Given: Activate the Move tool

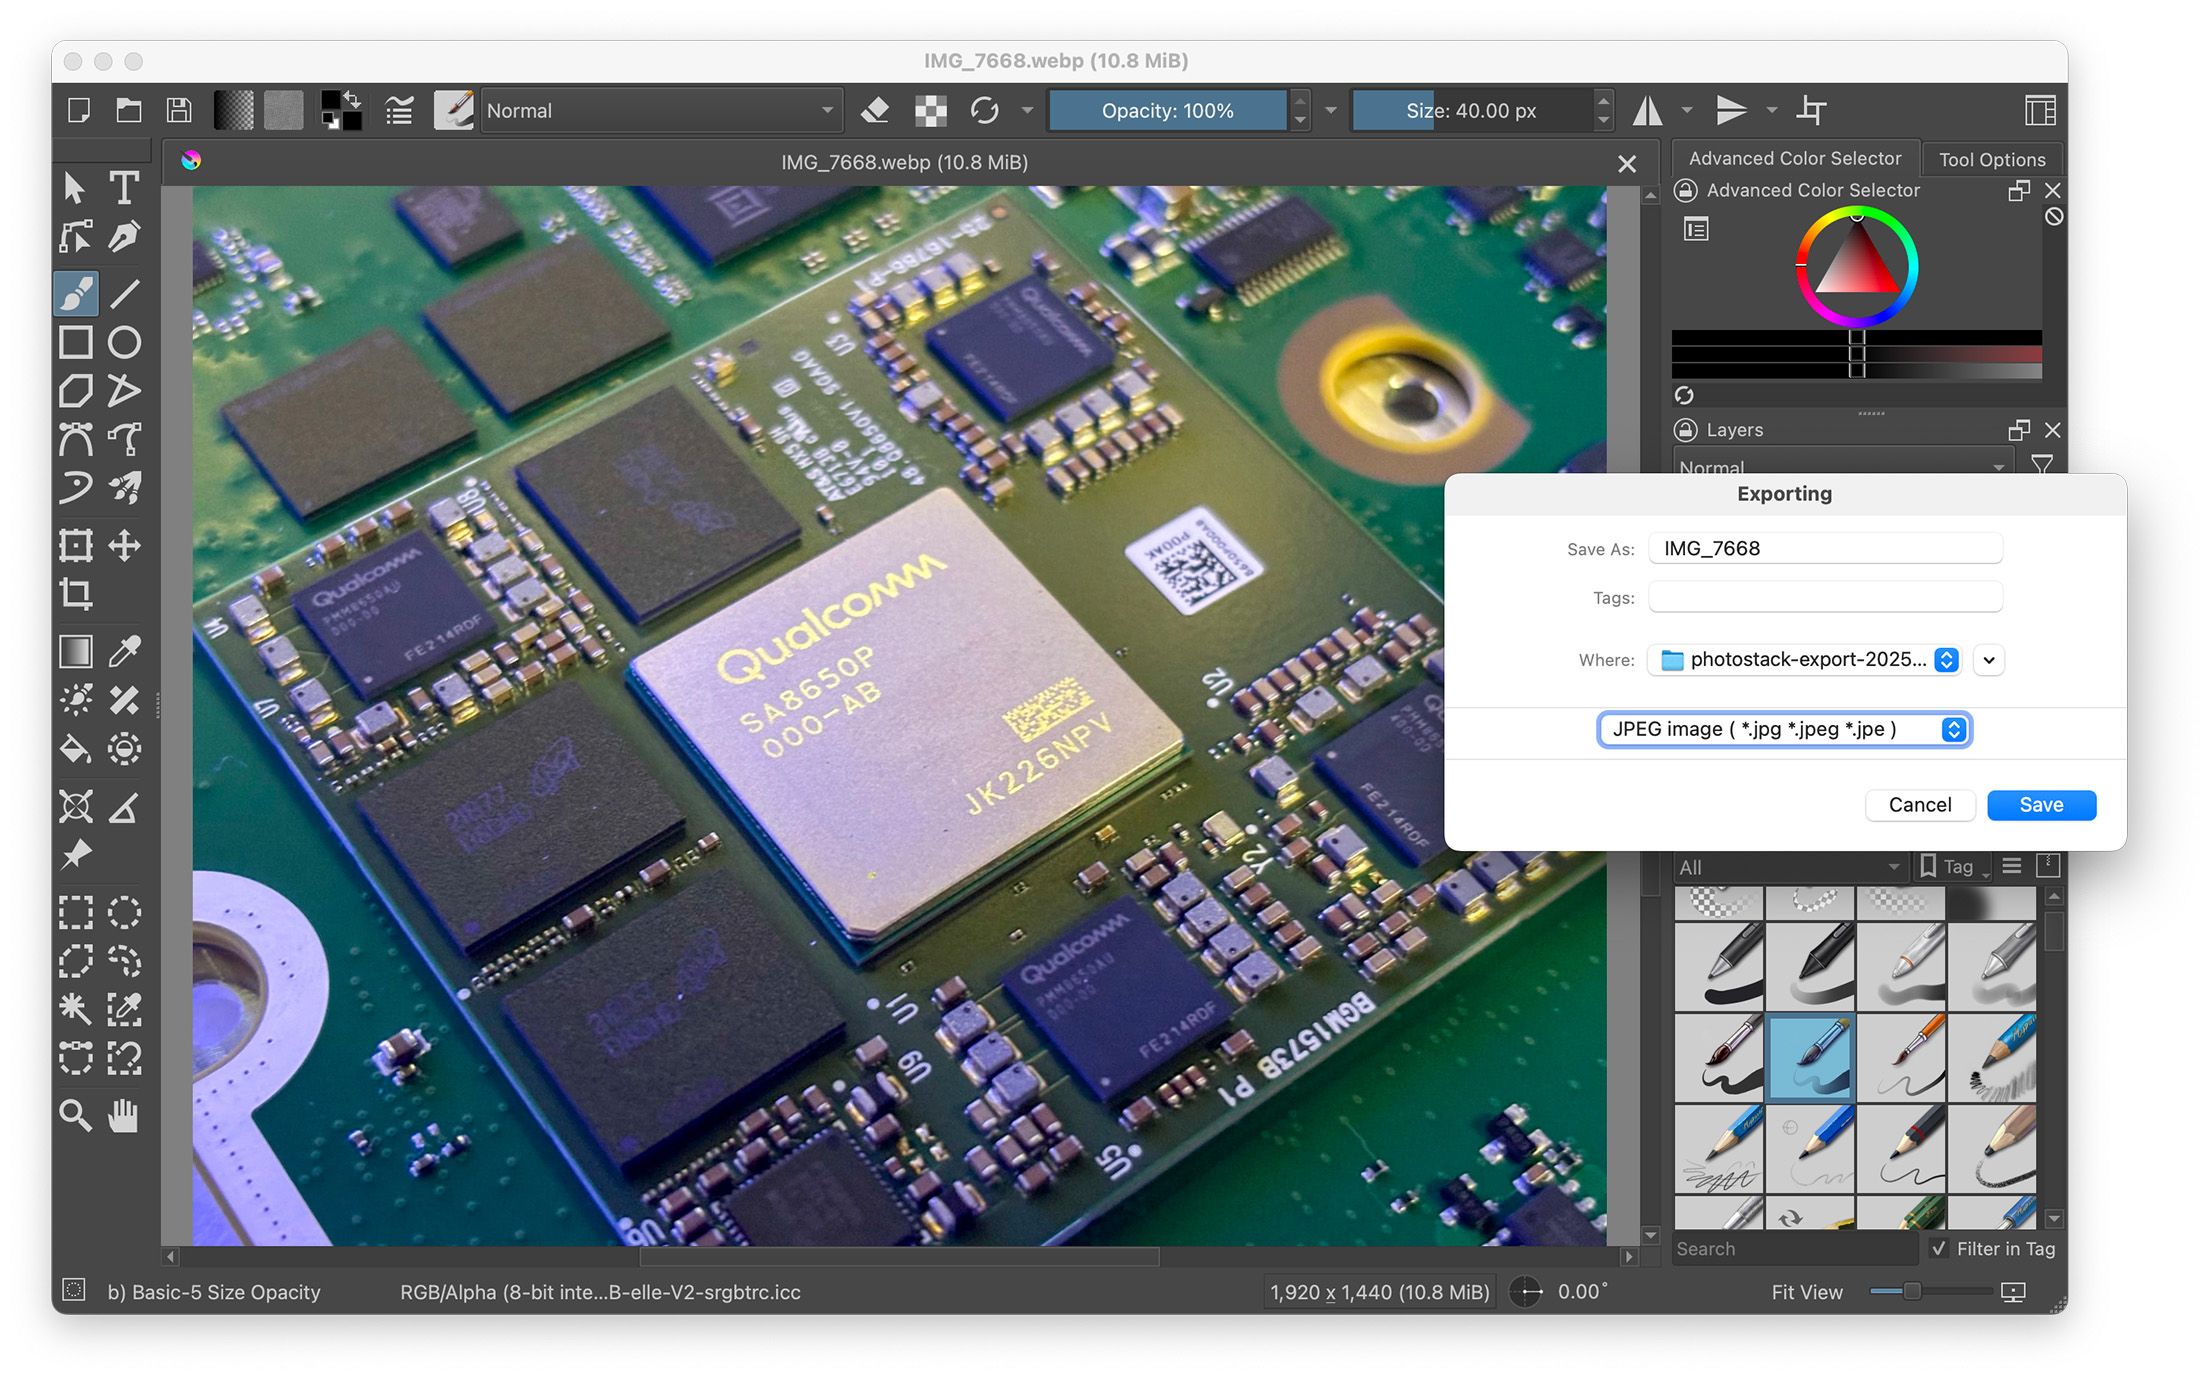Looking at the screenshot, I should tap(124, 546).
